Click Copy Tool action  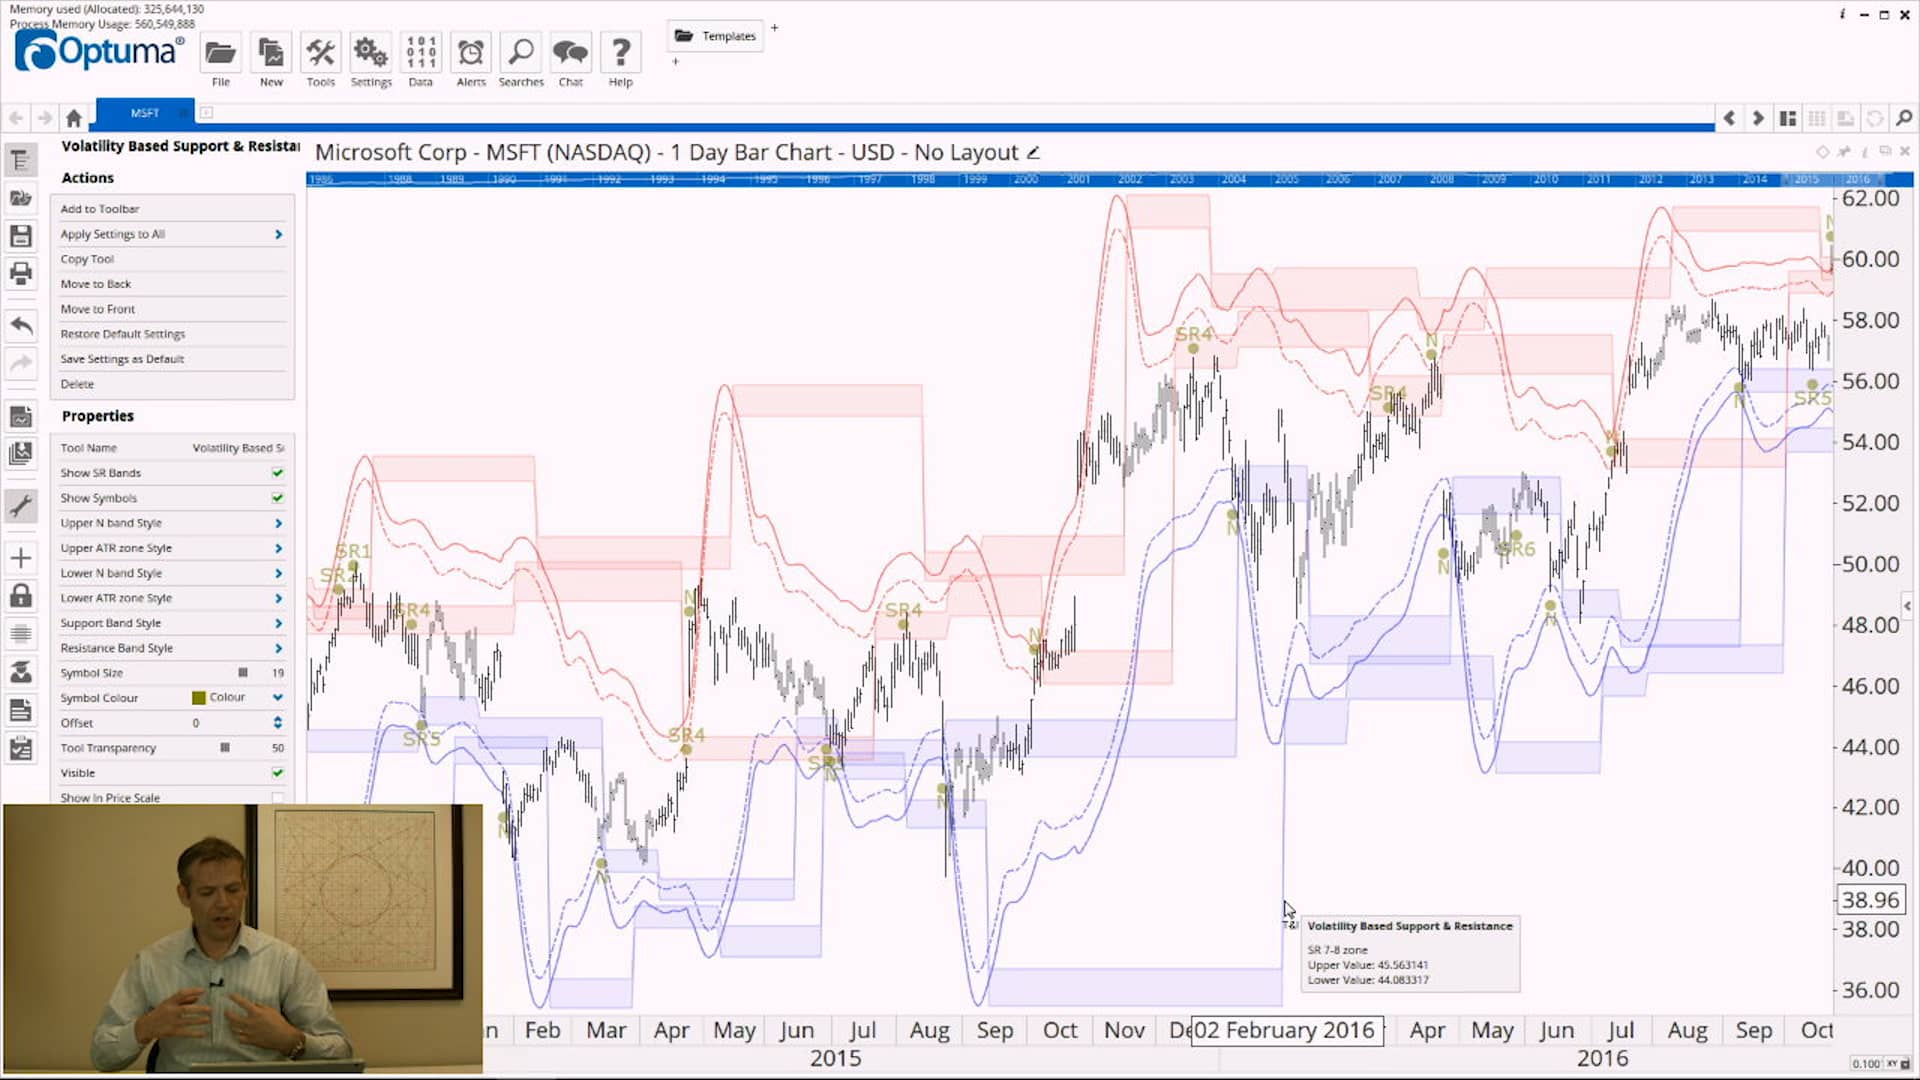coord(87,259)
